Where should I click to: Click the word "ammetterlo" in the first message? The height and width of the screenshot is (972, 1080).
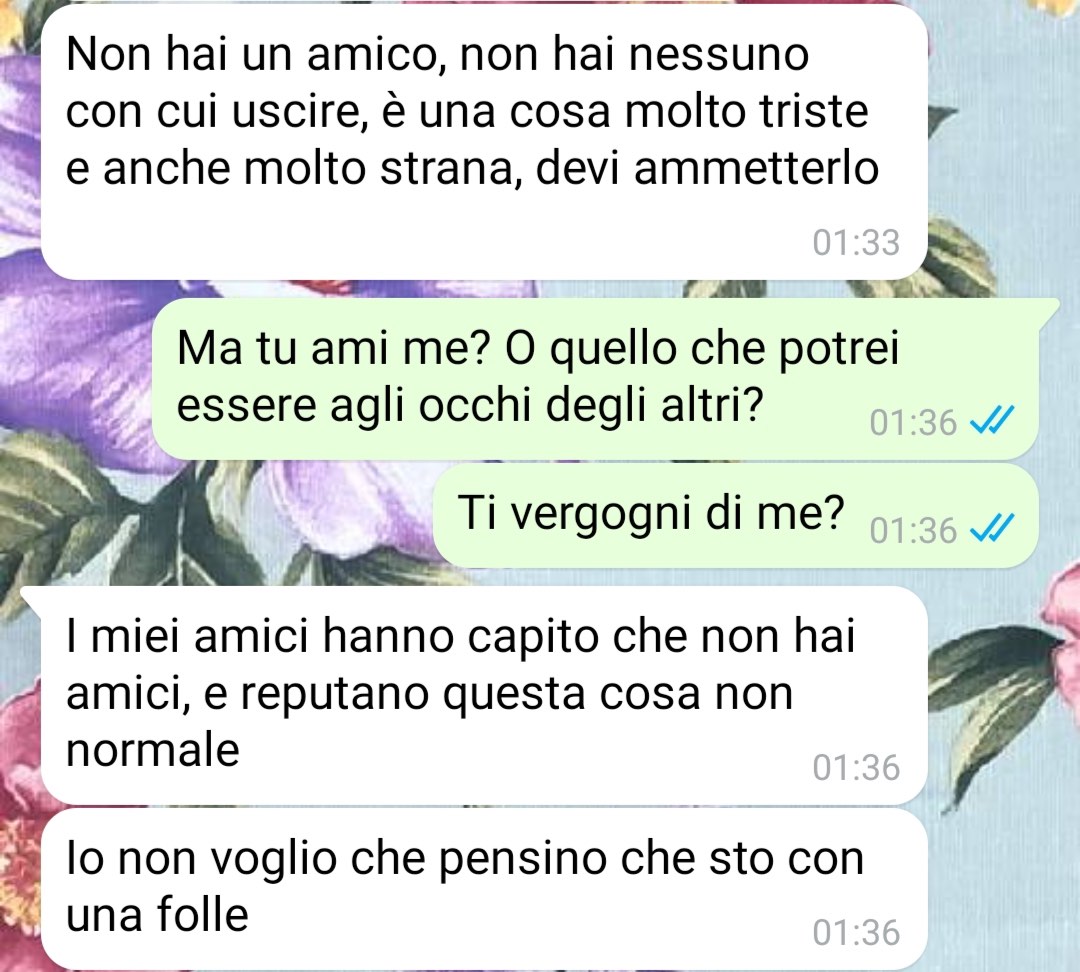pos(756,168)
